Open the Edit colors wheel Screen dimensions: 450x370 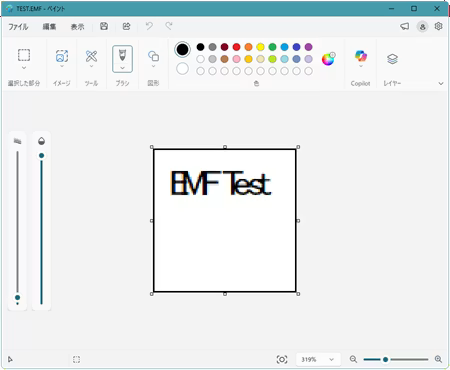(328, 59)
